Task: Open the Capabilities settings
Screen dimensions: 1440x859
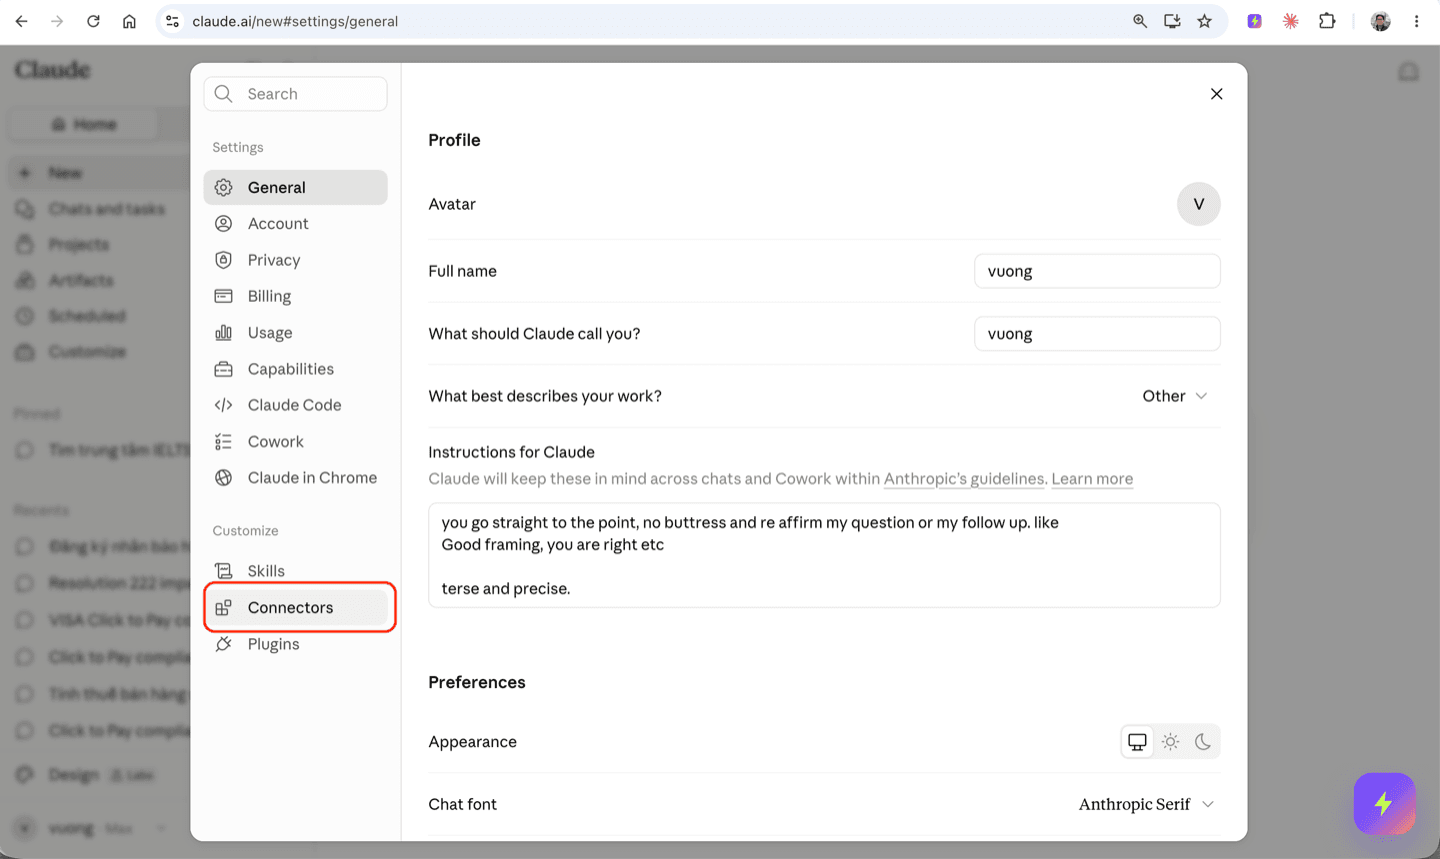Action: click(295, 369)
